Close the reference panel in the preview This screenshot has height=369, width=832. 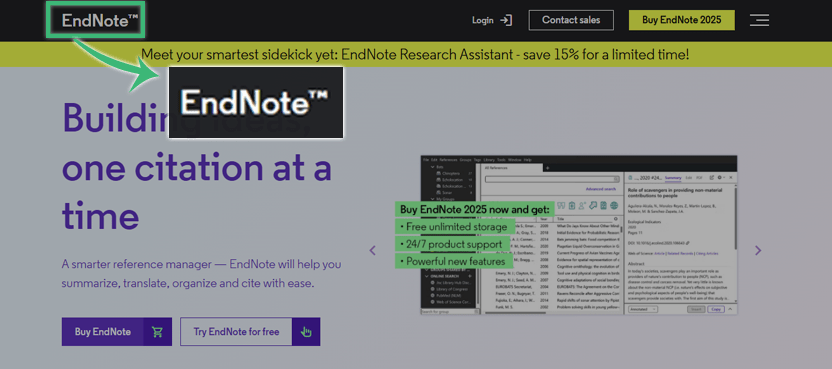tap(731, 177)
